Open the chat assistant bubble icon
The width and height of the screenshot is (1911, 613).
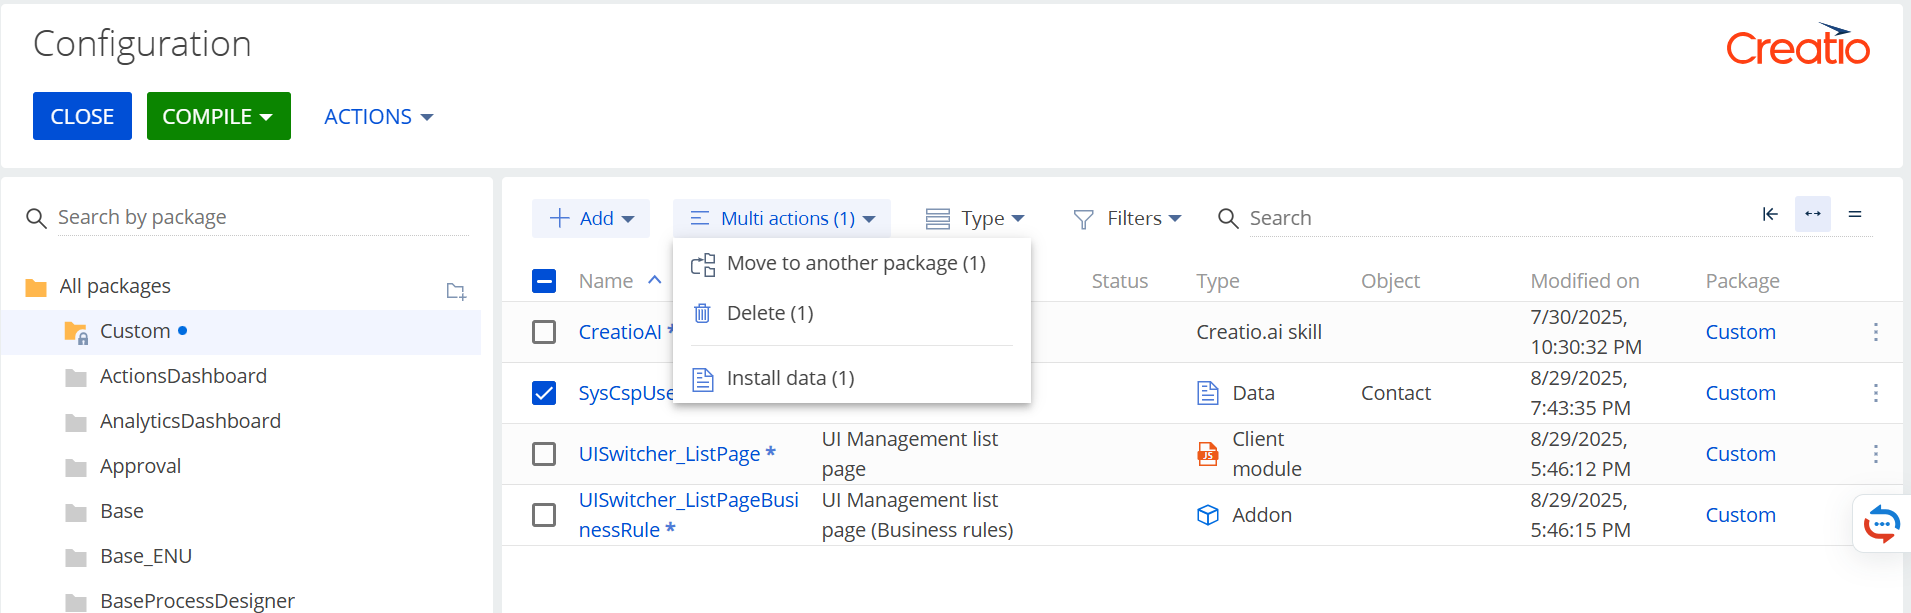point(1881,523)
